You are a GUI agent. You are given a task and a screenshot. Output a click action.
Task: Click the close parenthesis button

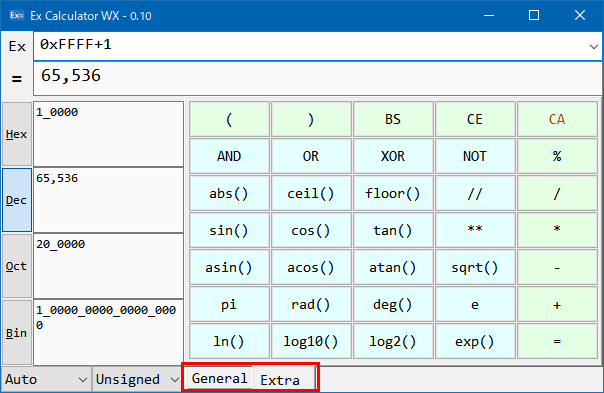click(311, 119)
